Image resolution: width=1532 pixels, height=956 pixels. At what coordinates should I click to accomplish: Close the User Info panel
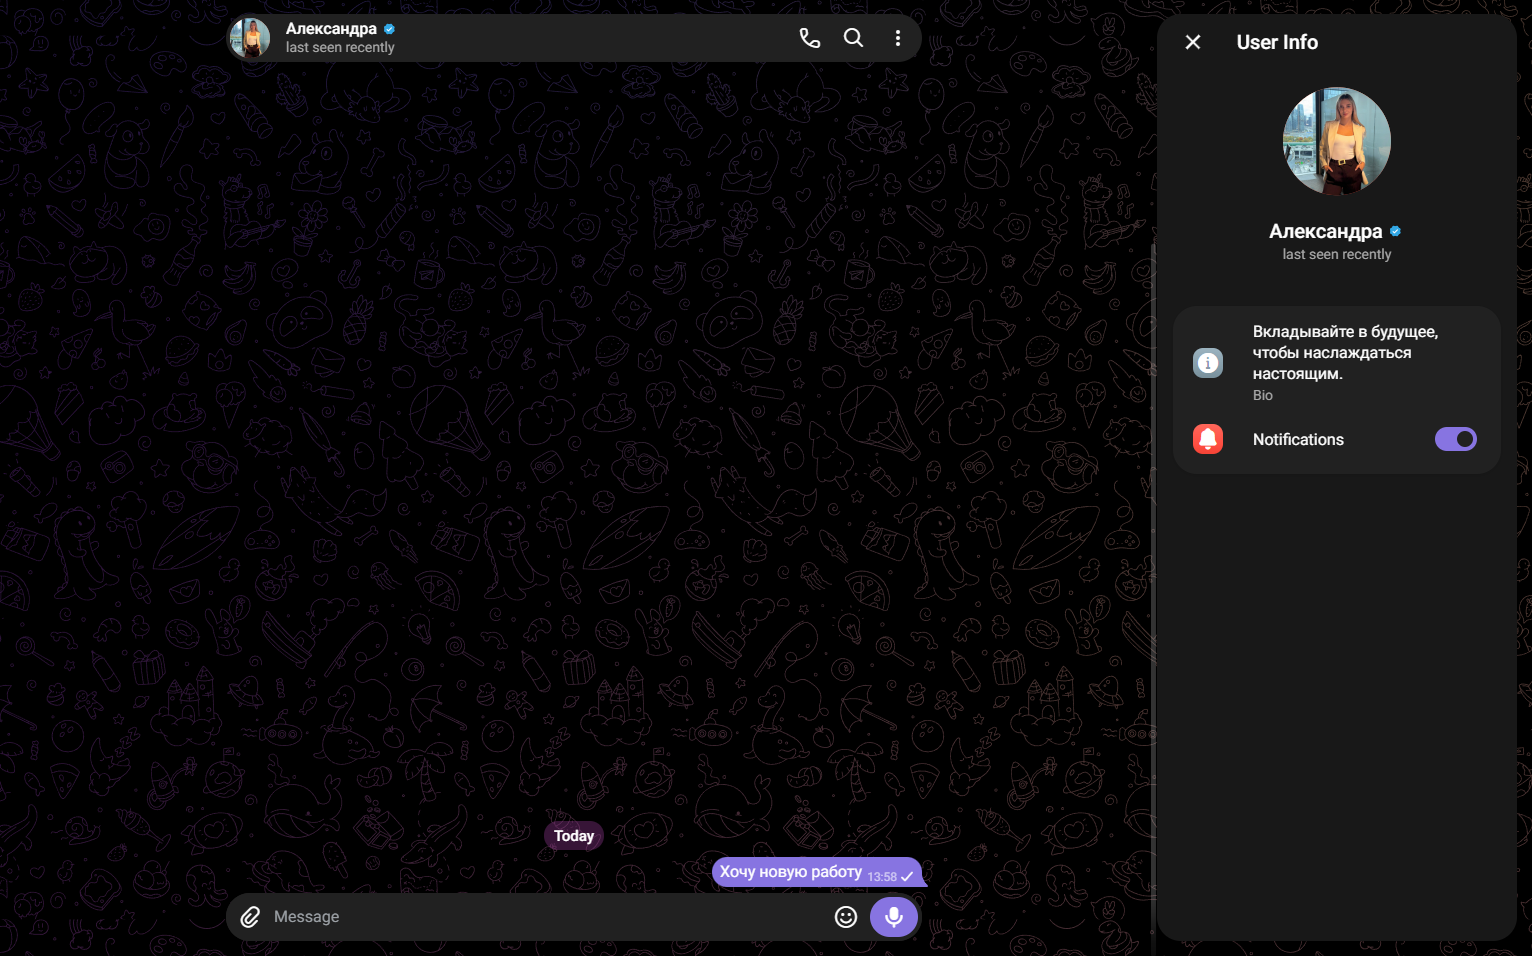pos(1193,42)
